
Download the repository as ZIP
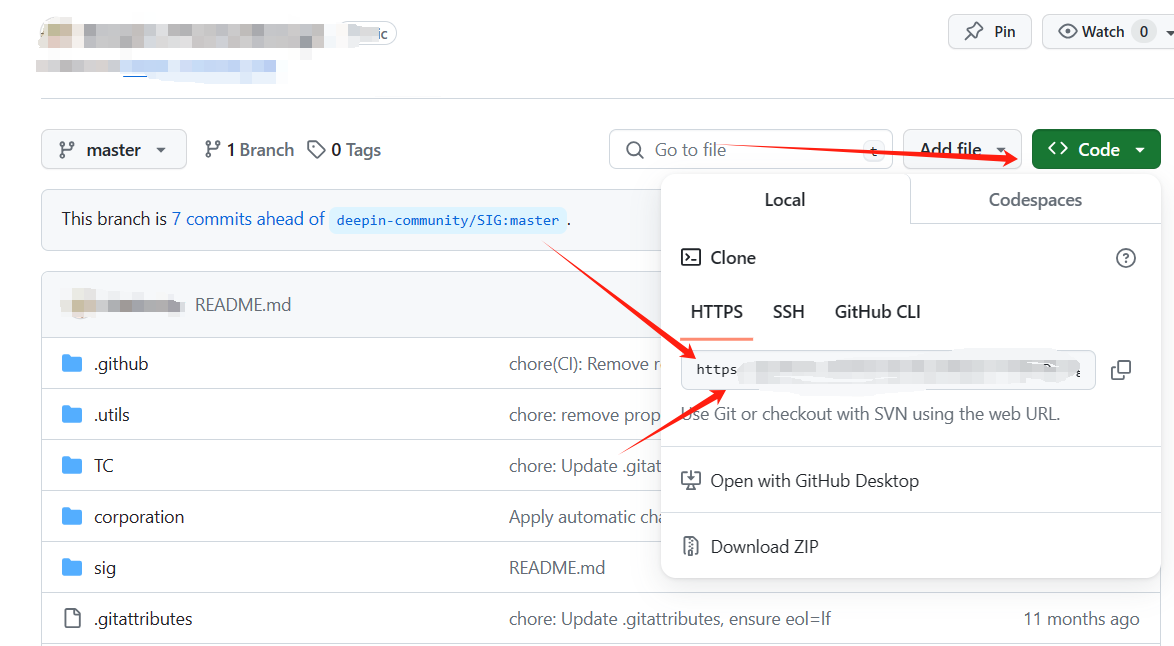[764, 546]
